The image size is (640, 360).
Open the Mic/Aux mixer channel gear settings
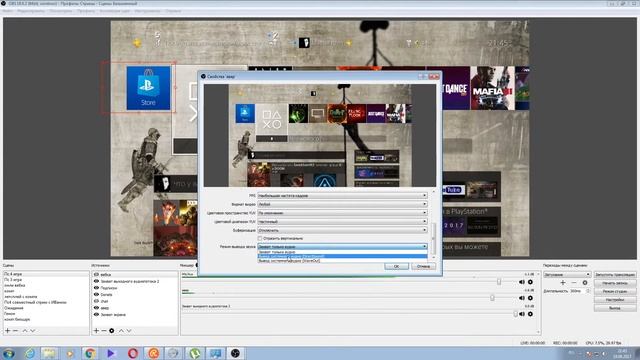pos(530,282)
